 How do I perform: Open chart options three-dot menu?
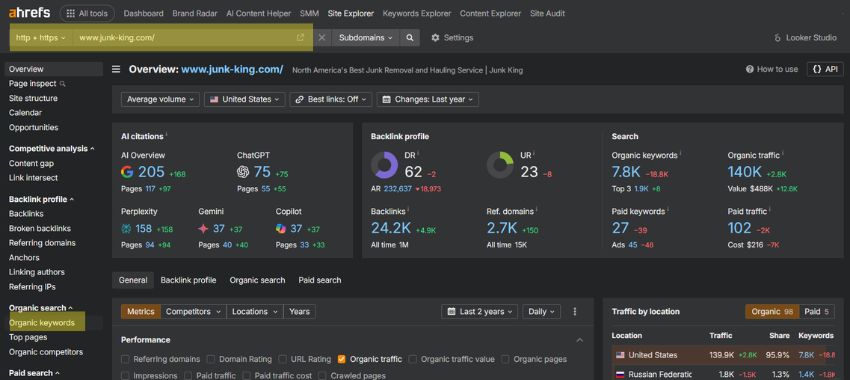pyautogui.click(x=575, y=312)
